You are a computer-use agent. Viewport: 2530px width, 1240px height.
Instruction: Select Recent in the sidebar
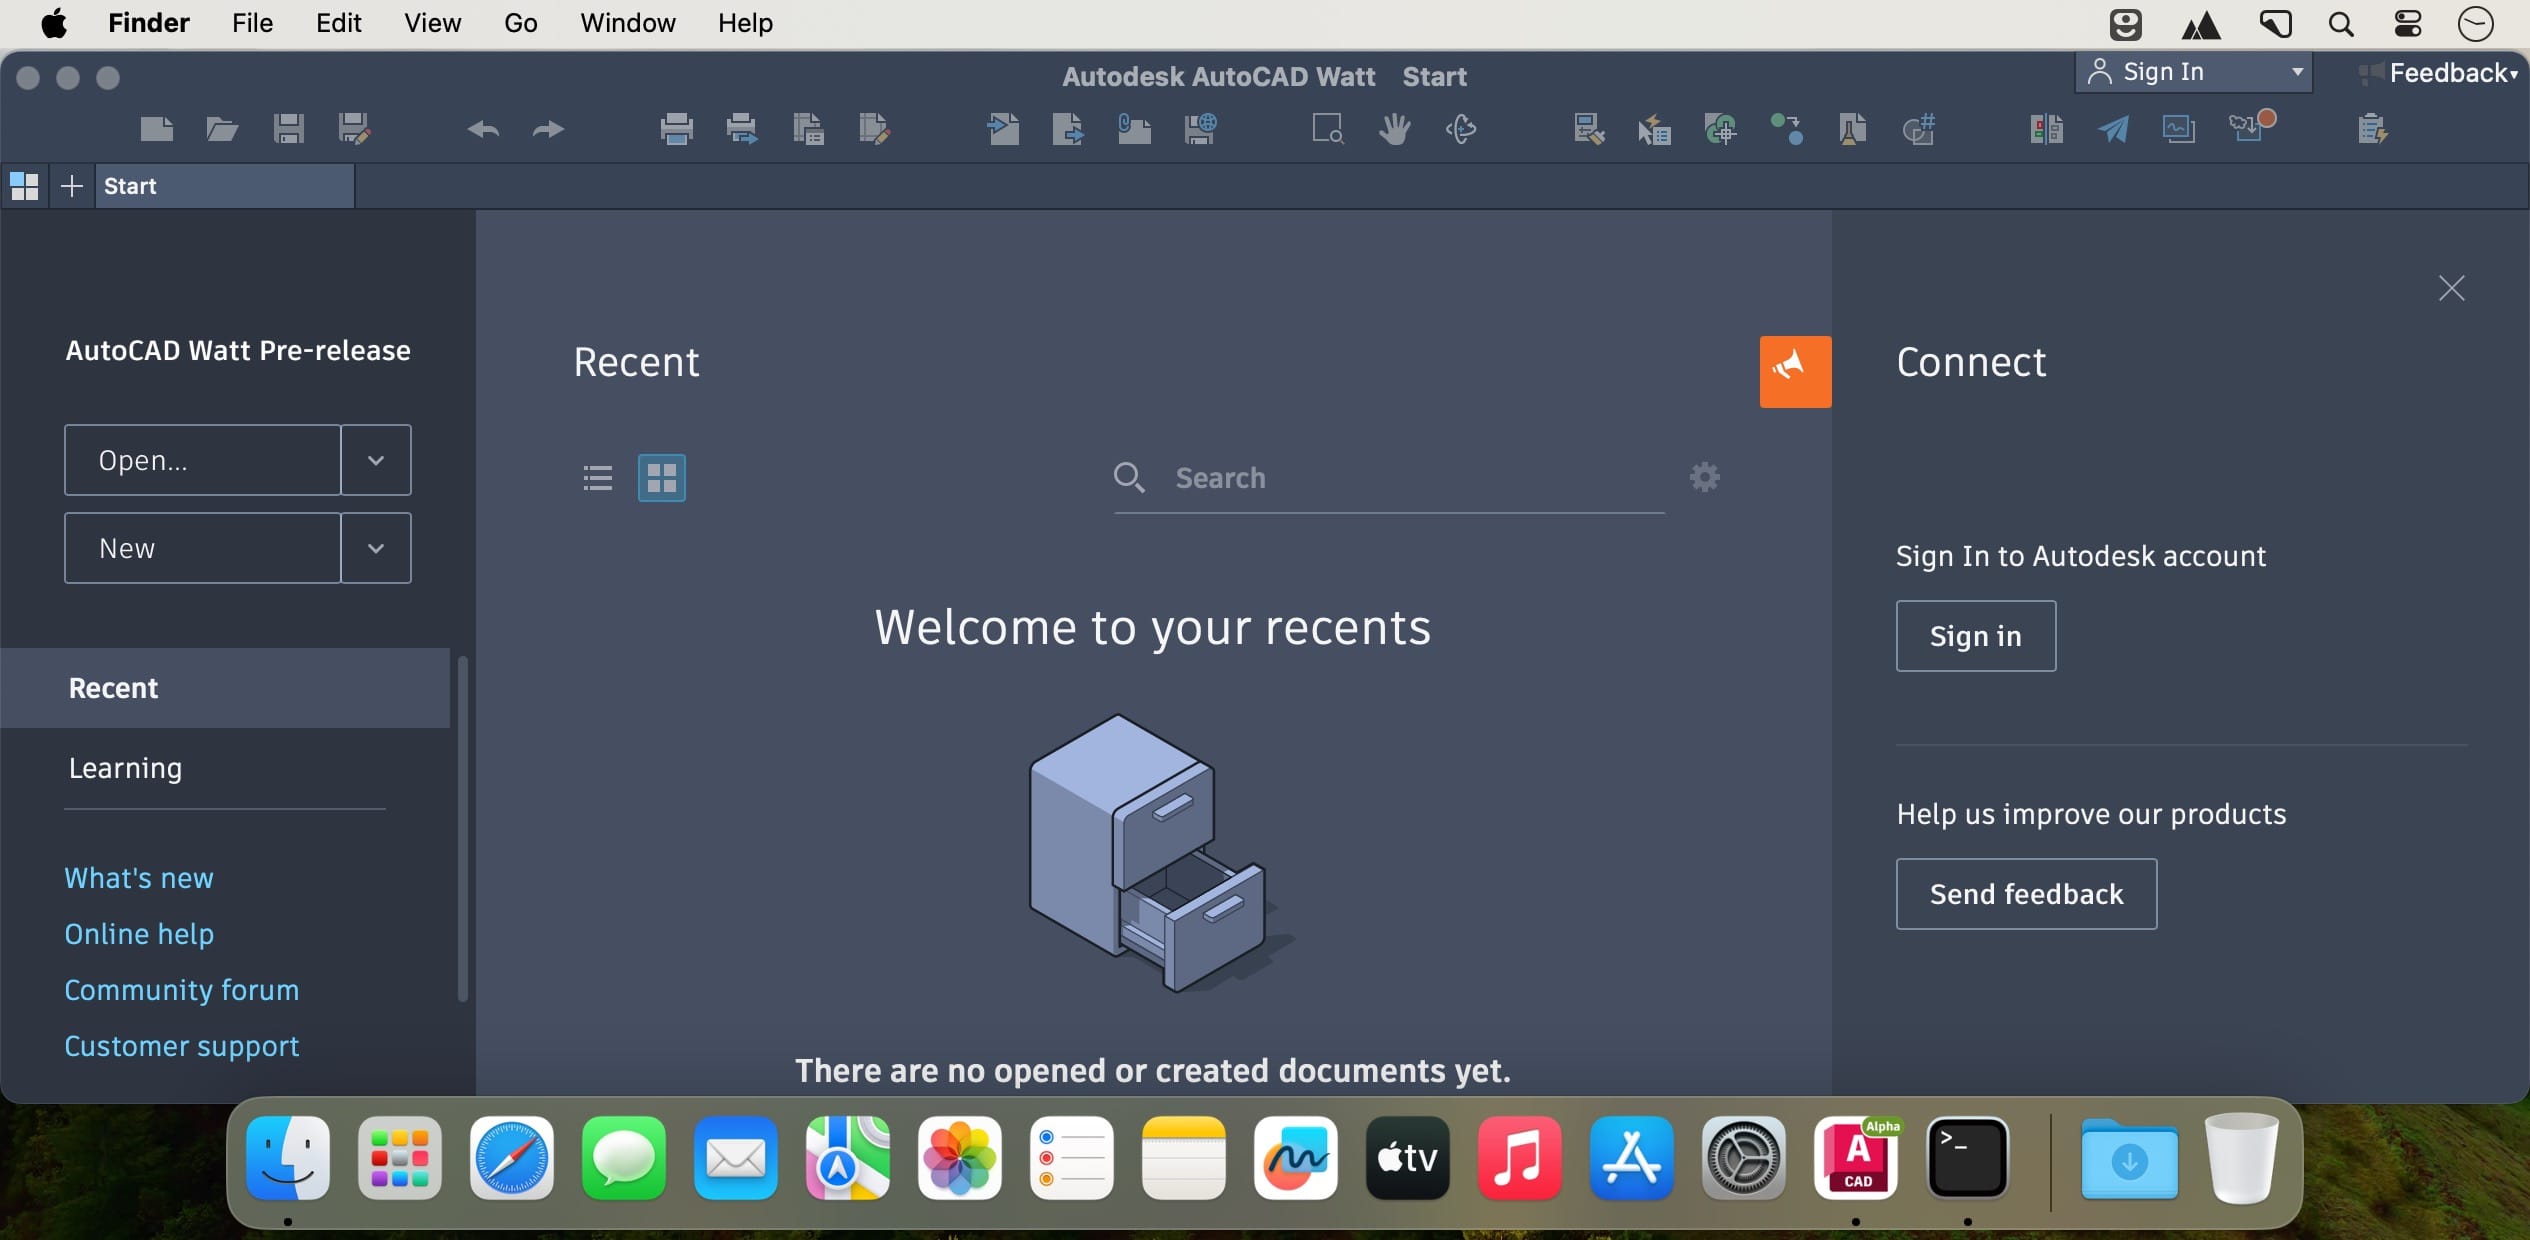click(225, 688)
